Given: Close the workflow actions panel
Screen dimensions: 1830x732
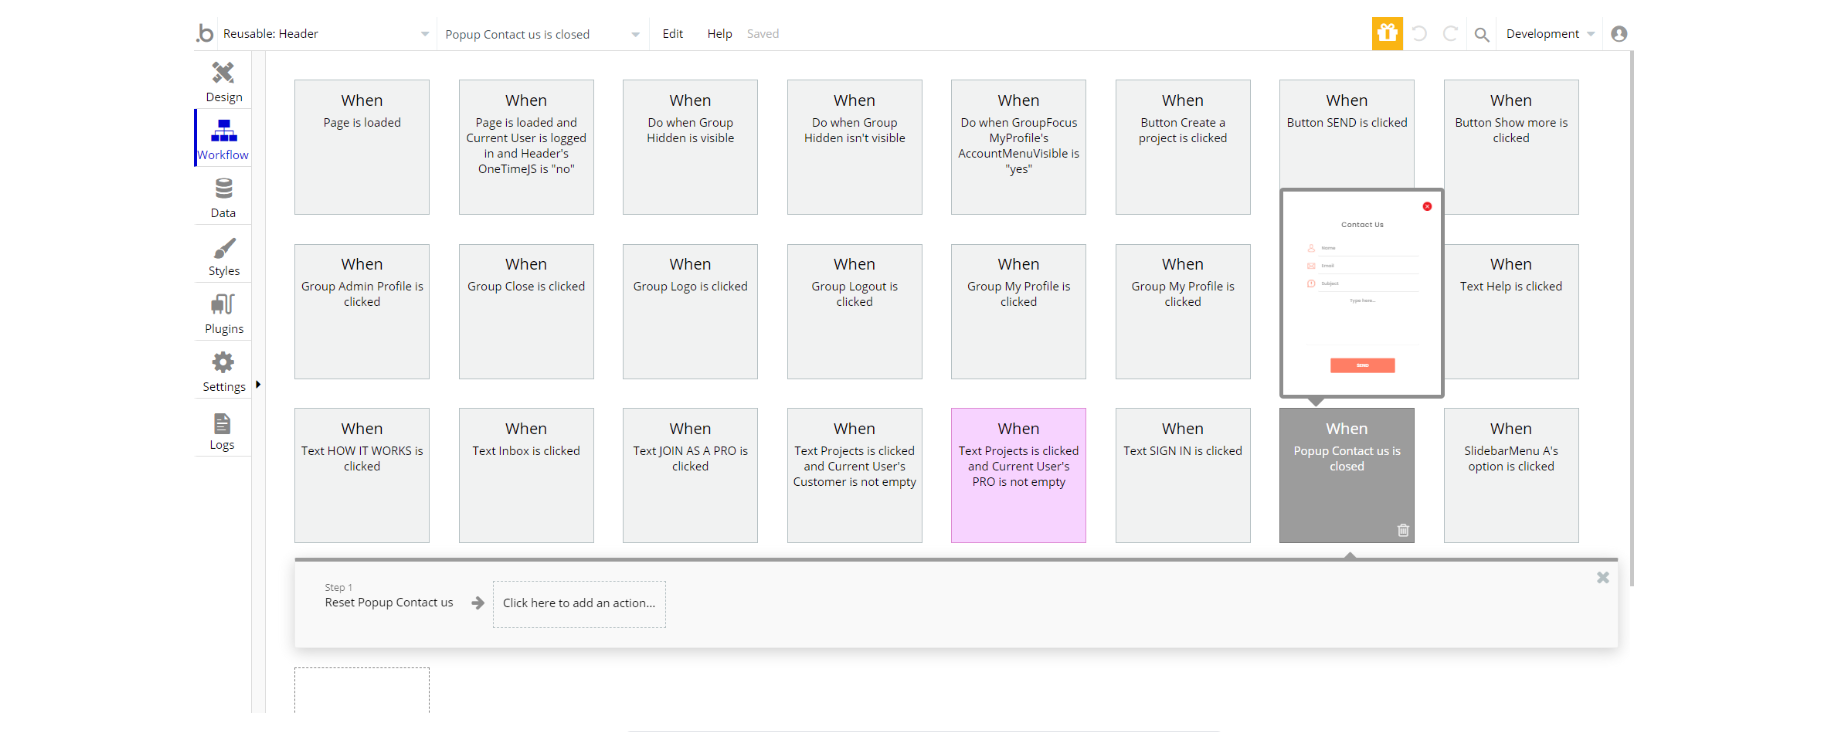Looking at the screenshot, I should point(1602,578).
